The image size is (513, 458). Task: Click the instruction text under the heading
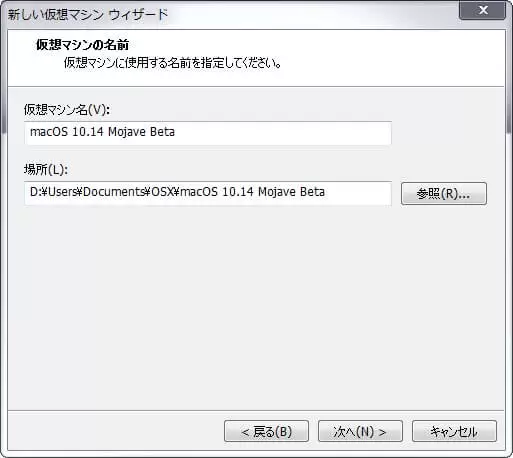click(x=172, y=62)
